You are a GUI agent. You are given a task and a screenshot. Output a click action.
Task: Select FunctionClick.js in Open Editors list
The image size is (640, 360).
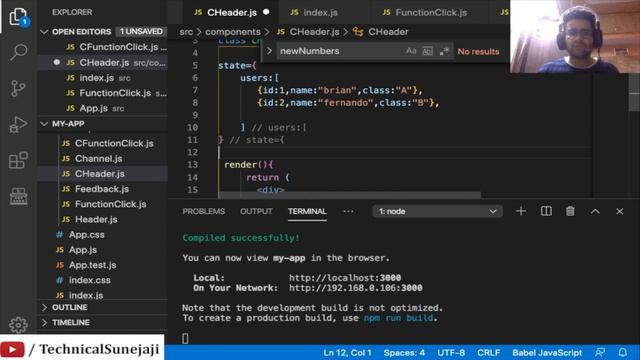[103, 93]
